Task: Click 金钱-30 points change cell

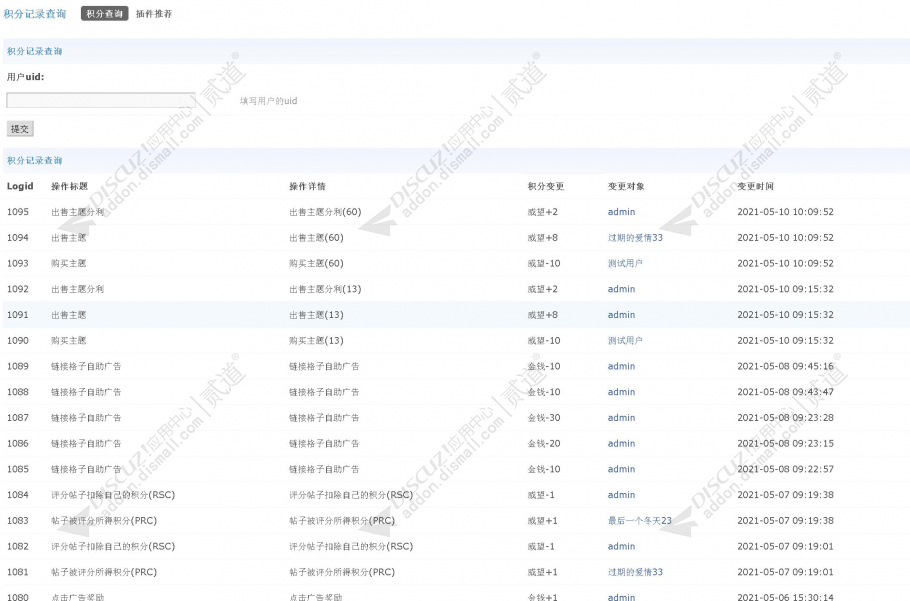Action: pos(544,417)
